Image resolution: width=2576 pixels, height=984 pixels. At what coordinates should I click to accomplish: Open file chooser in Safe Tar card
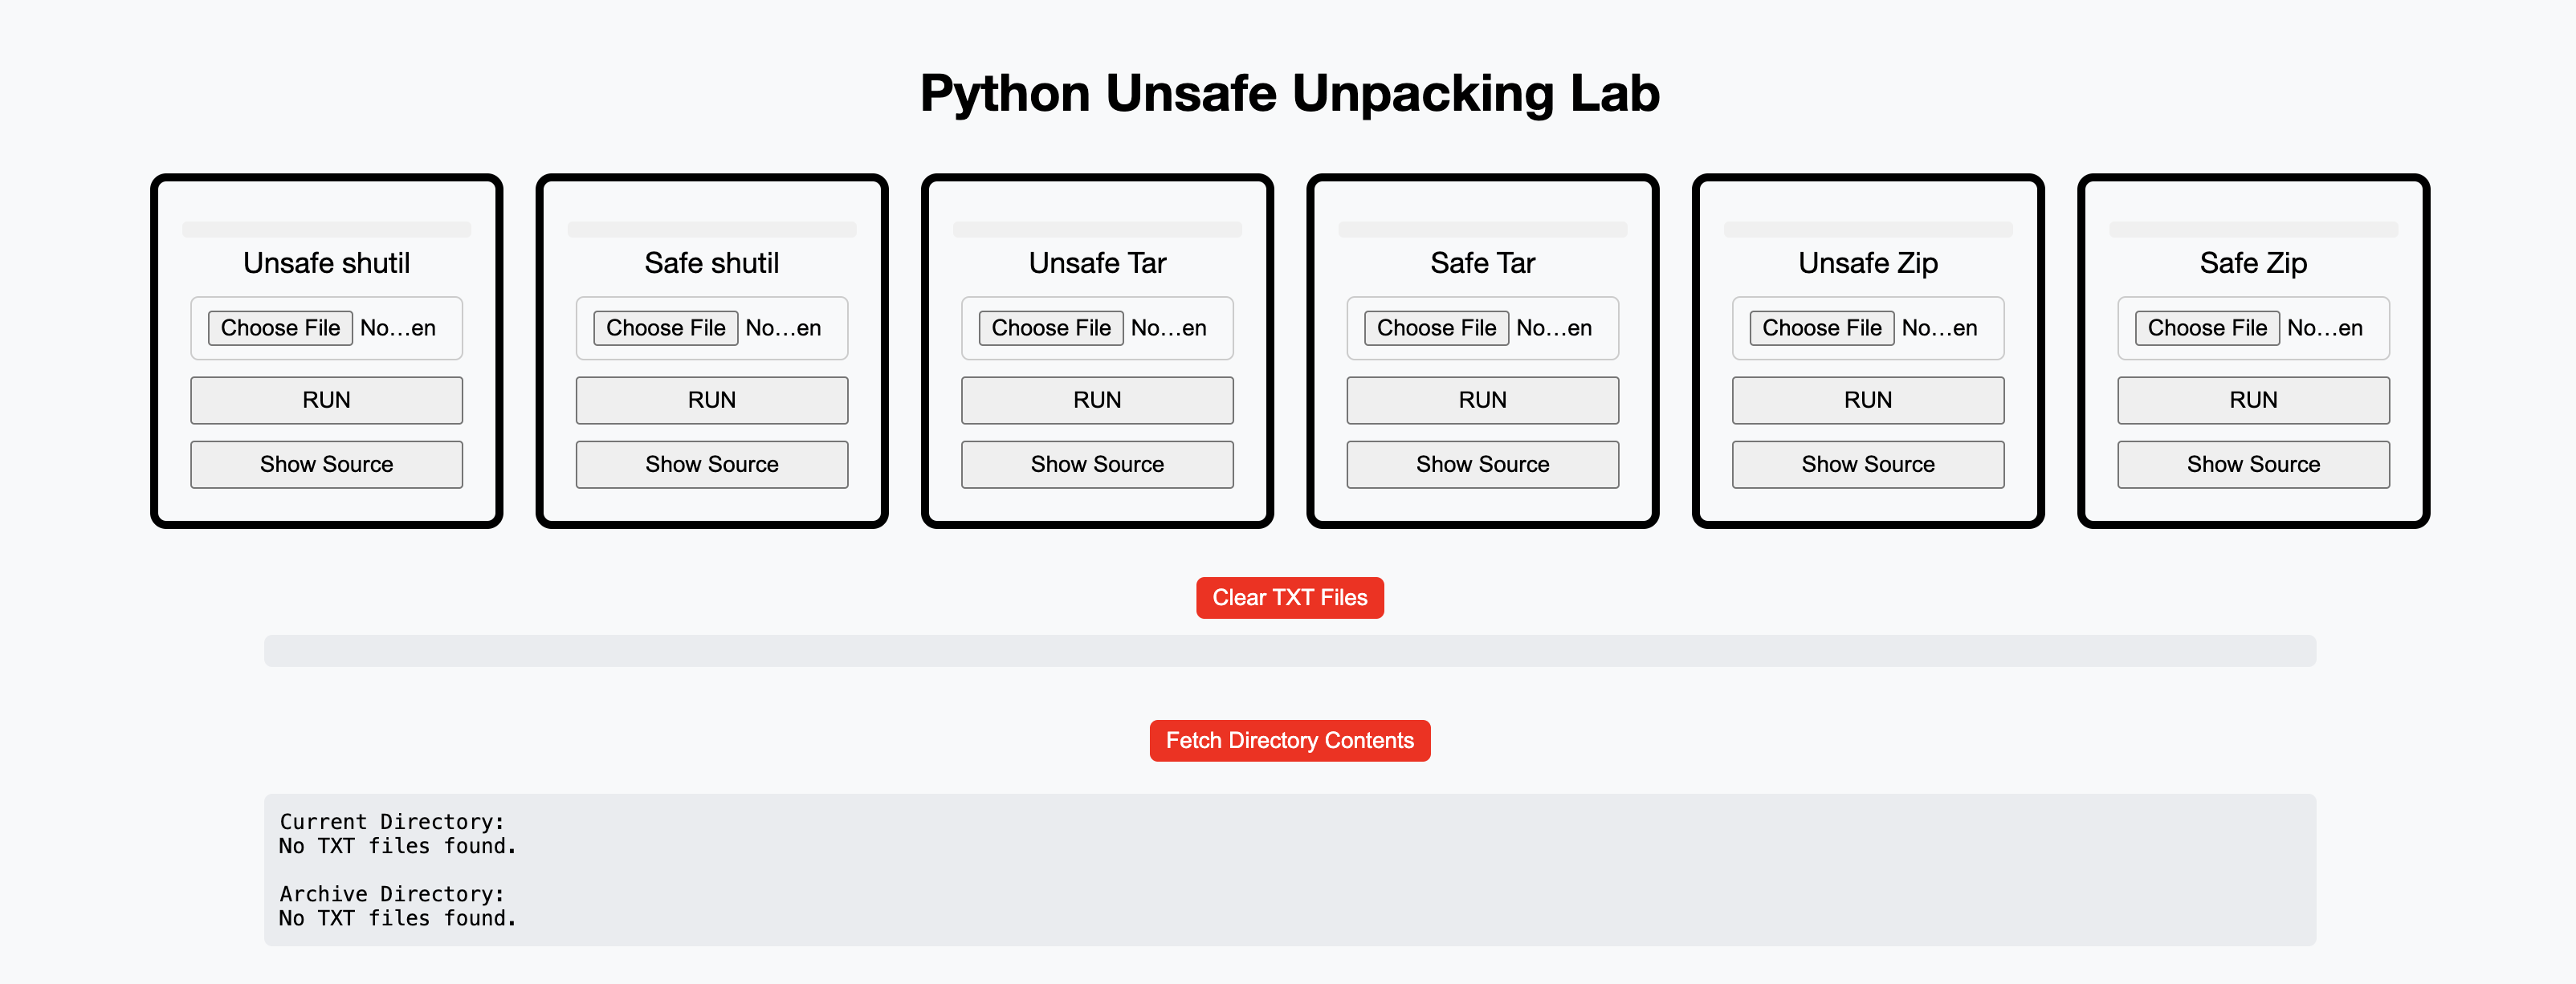click(x=1436, y=328)
